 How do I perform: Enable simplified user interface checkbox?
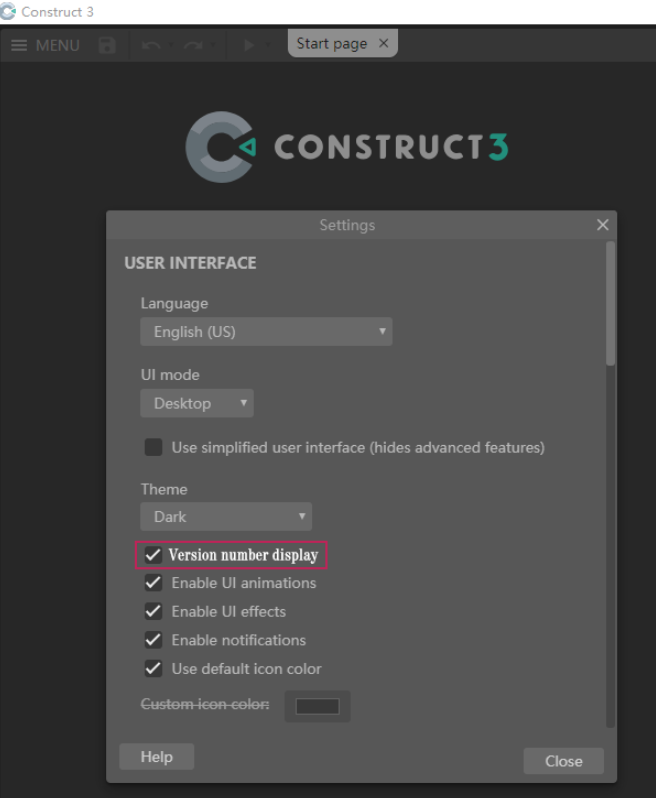coord(153,447)
